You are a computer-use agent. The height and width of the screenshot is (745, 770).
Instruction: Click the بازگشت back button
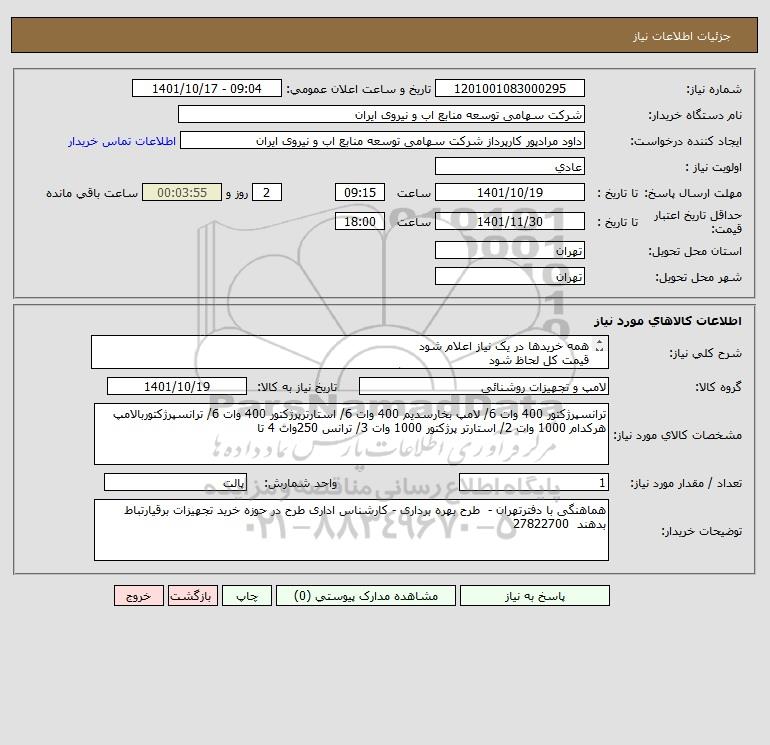(x=192, y=596)
